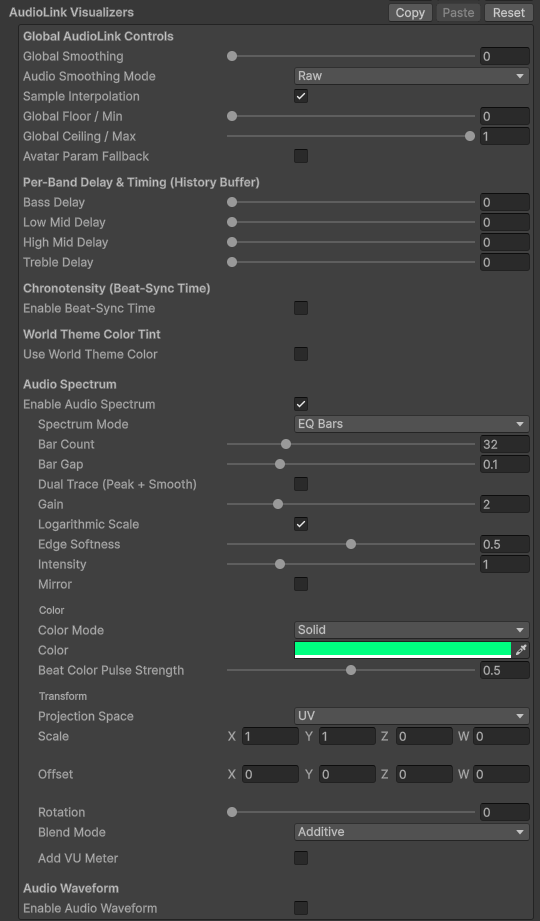Viewport: 540px width, 921px height.
Task: Click the Scale W input field
Action: point(501,736)
